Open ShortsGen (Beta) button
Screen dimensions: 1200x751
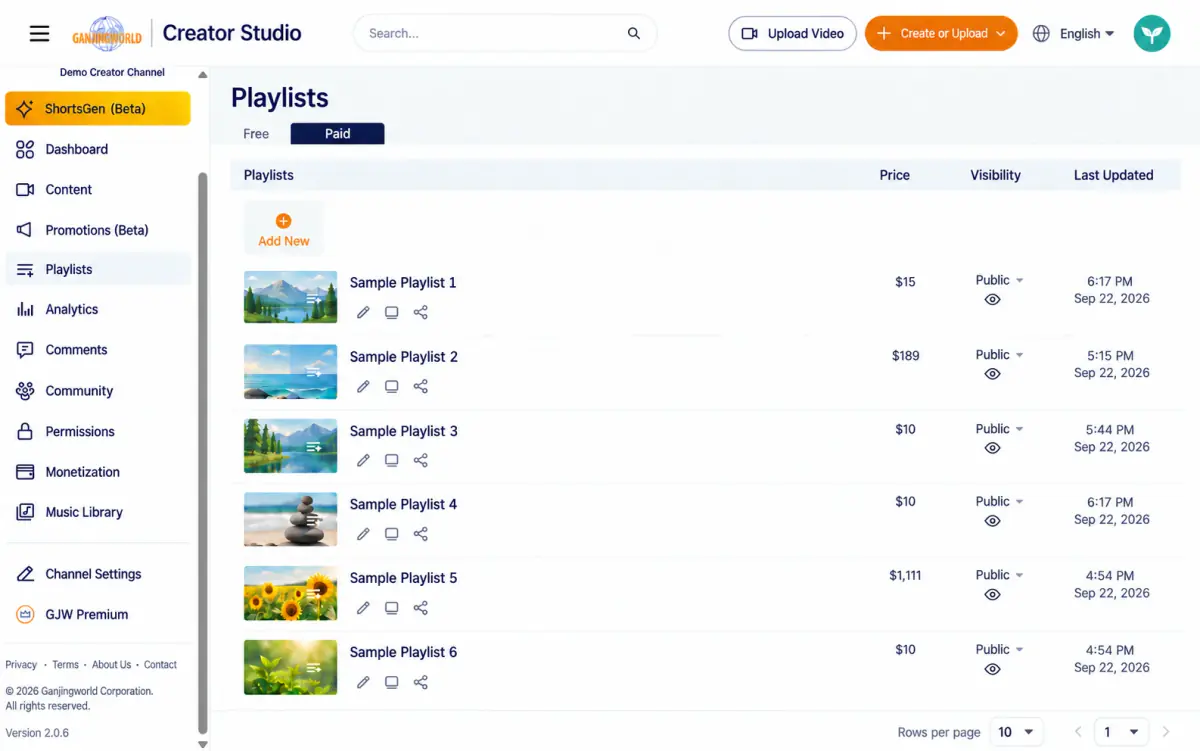98,109
